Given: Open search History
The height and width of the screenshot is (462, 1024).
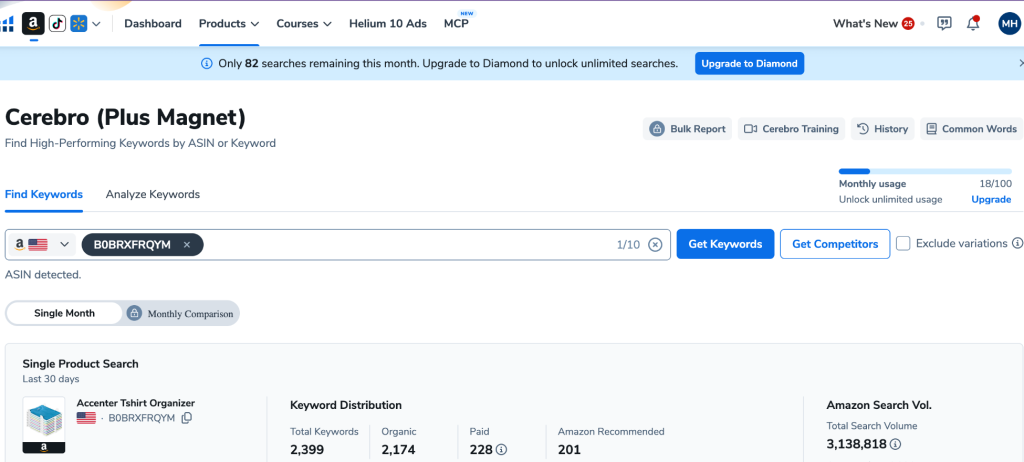Looking at the screenshot, I should click(x=882, y=129).
